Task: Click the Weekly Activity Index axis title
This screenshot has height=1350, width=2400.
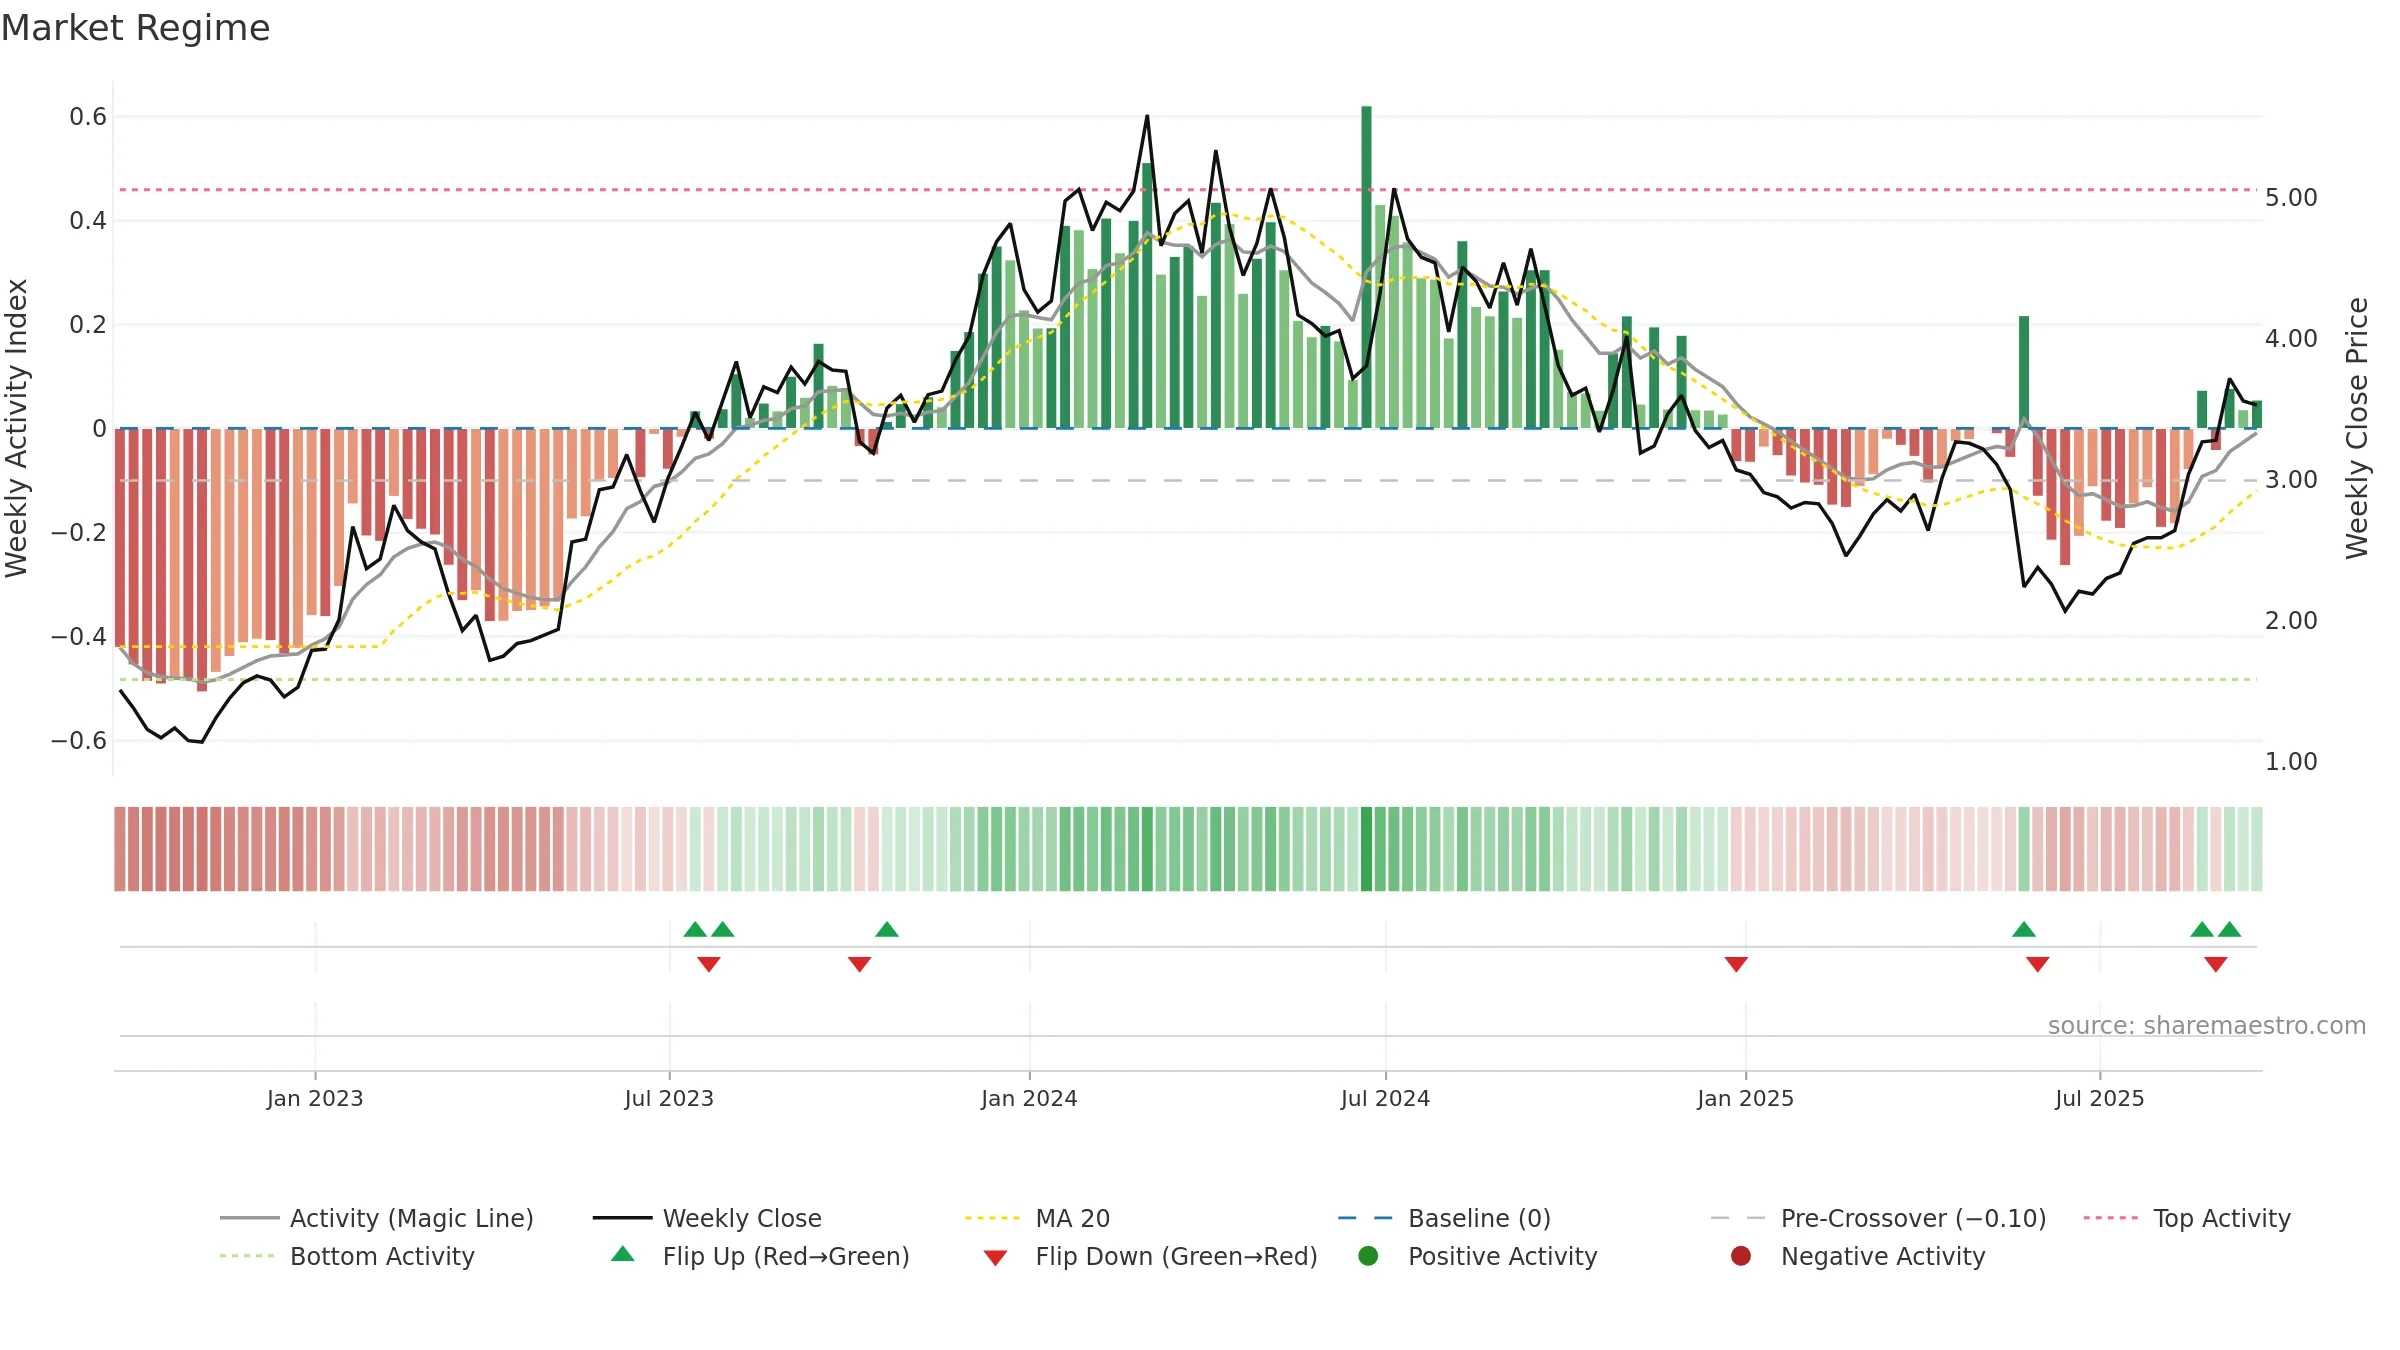Action: [16, 428]
